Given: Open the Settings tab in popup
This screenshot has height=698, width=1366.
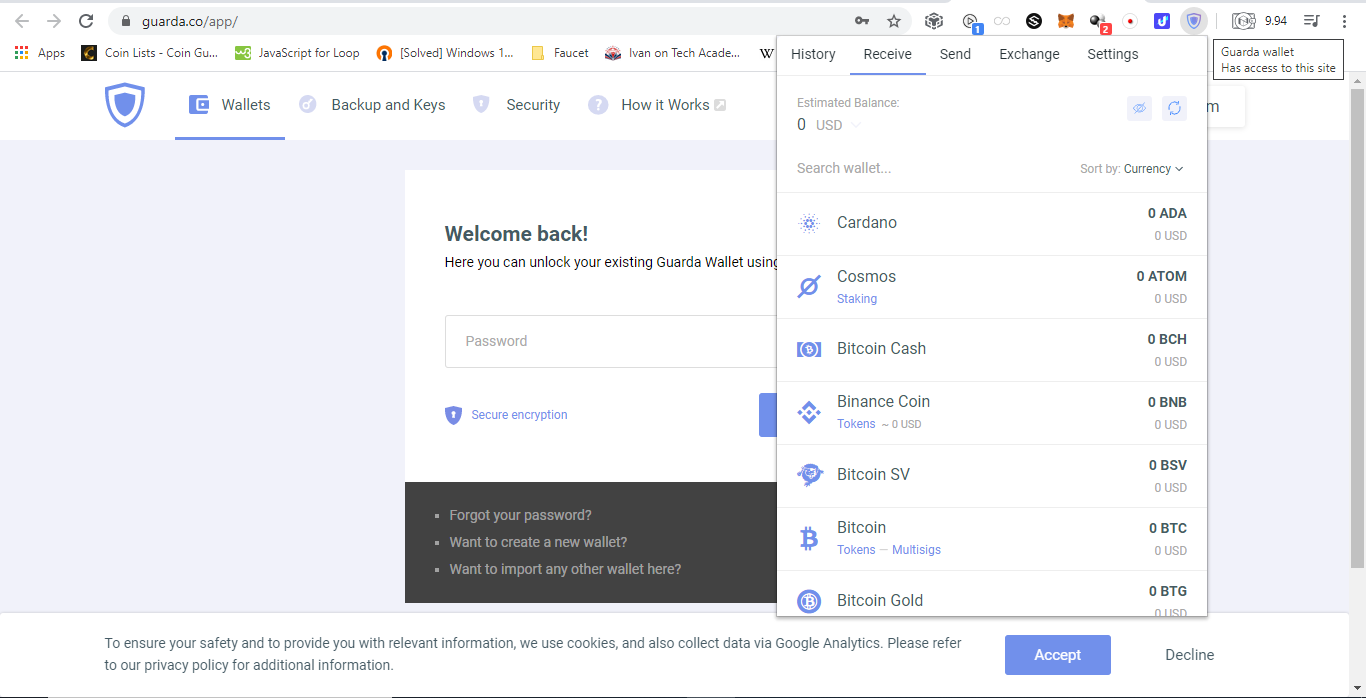Looking at the screenshot, I should coord(1113,54).
